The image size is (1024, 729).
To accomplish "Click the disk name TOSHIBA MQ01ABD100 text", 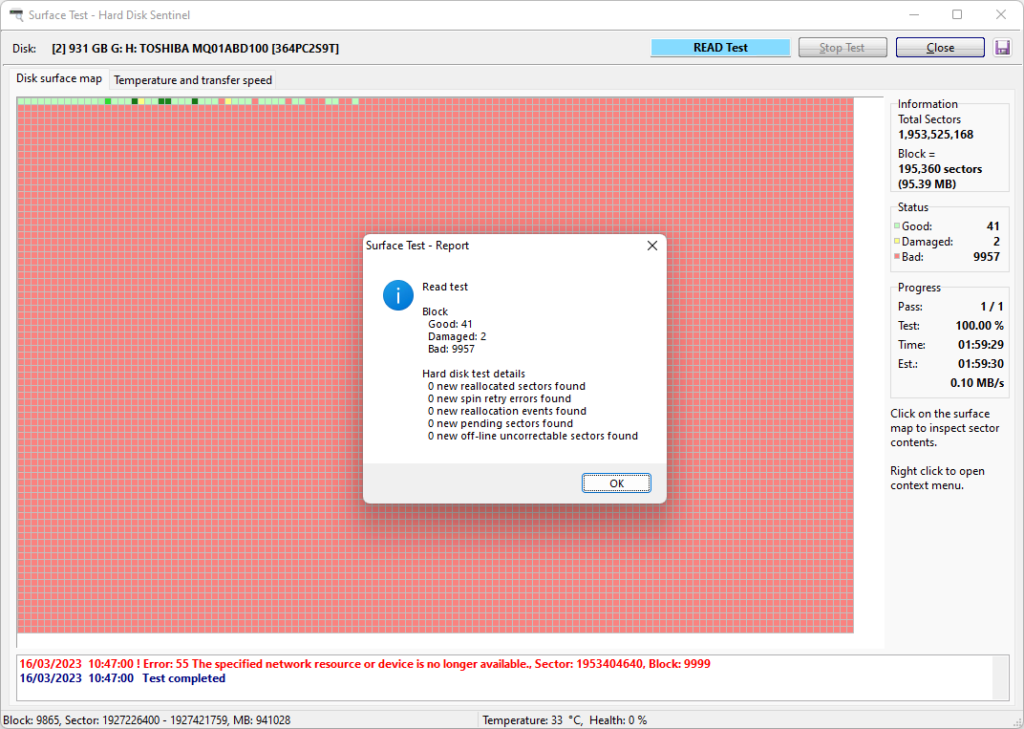I will click(x=195, y=48).
